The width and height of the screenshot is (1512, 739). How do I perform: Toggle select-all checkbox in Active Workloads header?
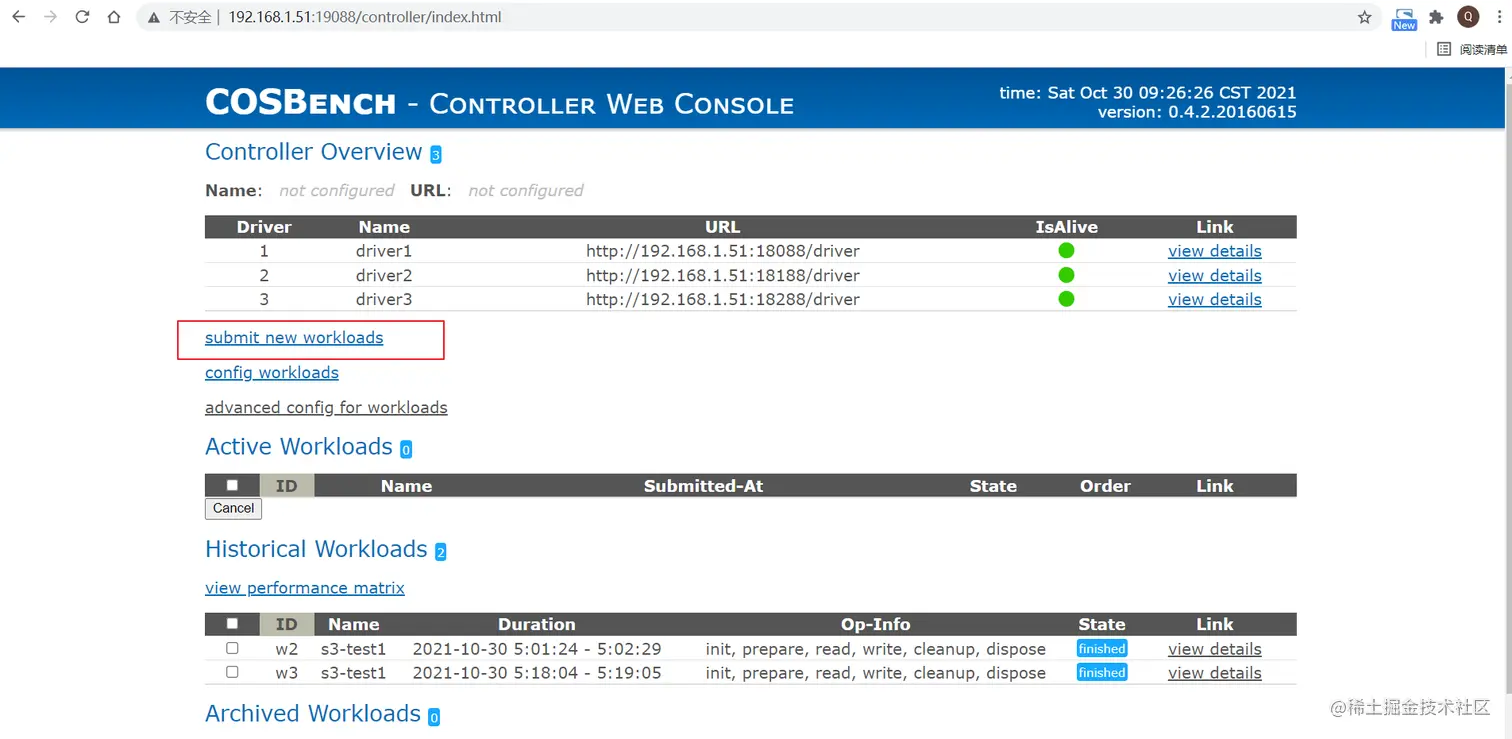[232, 485]
